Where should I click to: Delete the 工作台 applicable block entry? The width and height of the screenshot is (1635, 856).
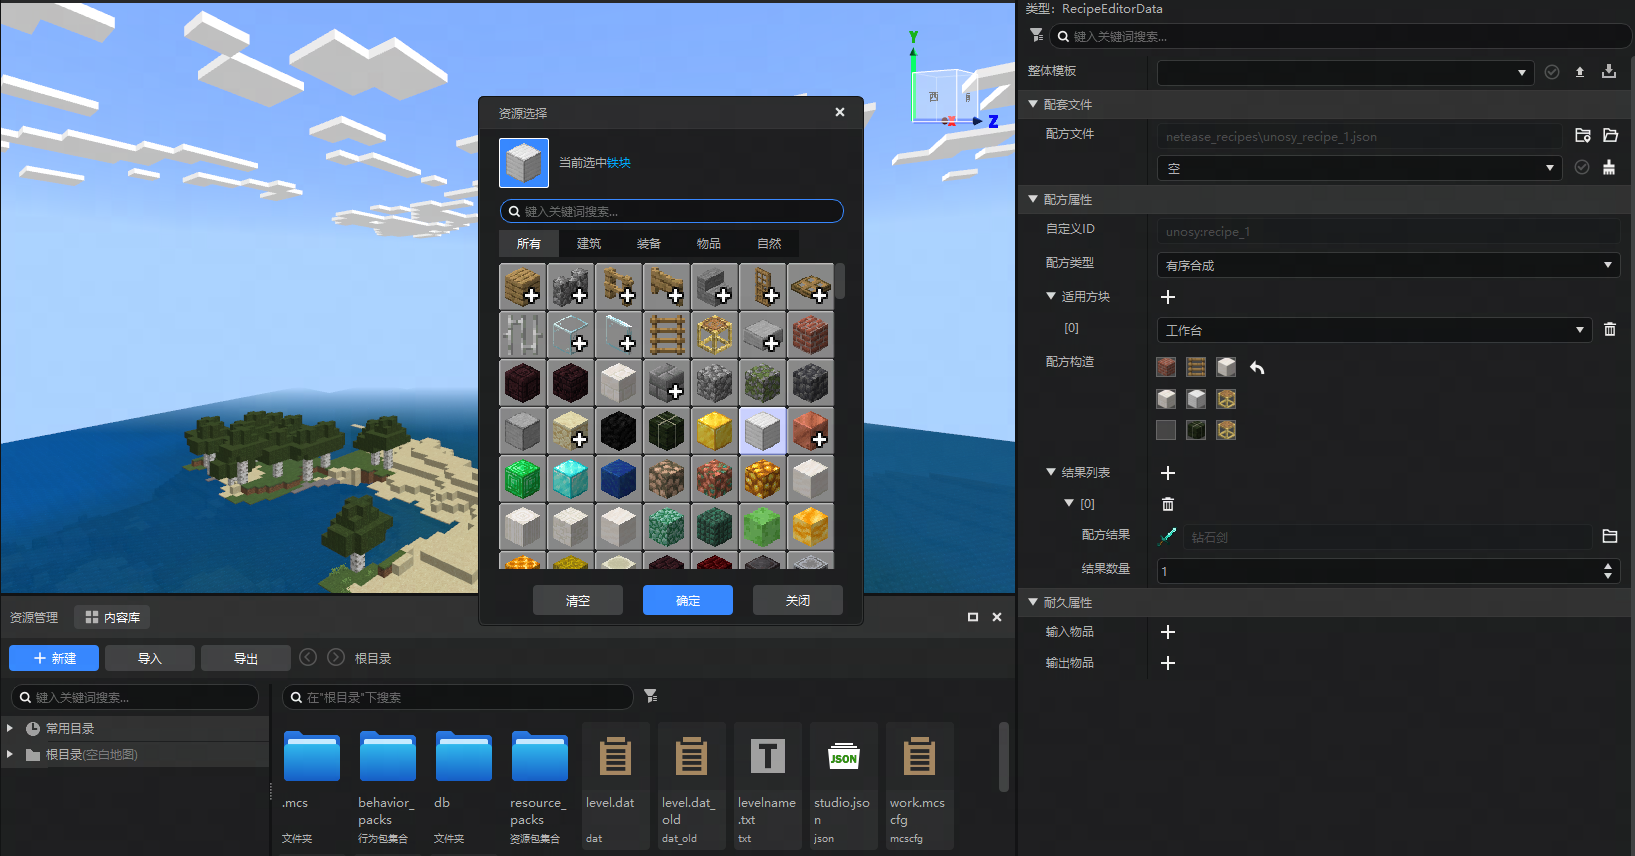coord(1610,329)
